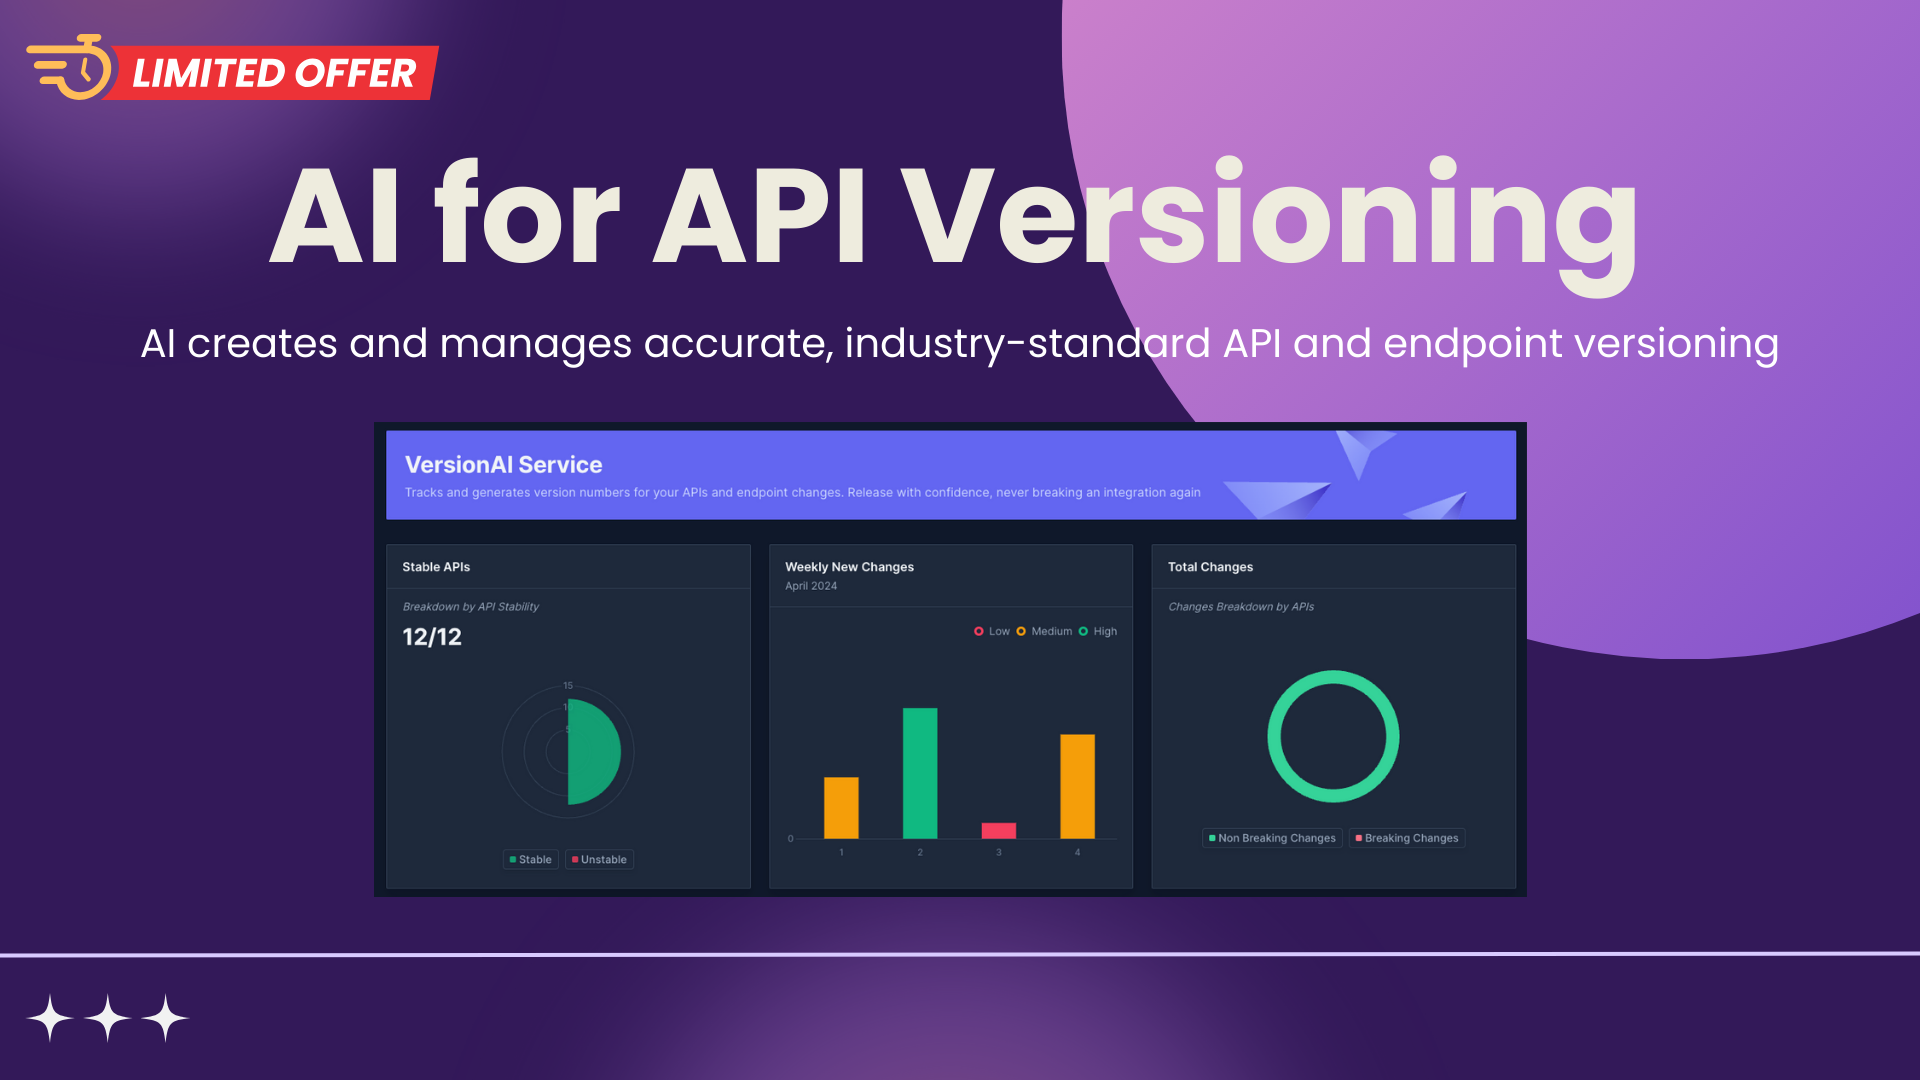
Task: Click the orange bar for week 4
Action: 1077,786
